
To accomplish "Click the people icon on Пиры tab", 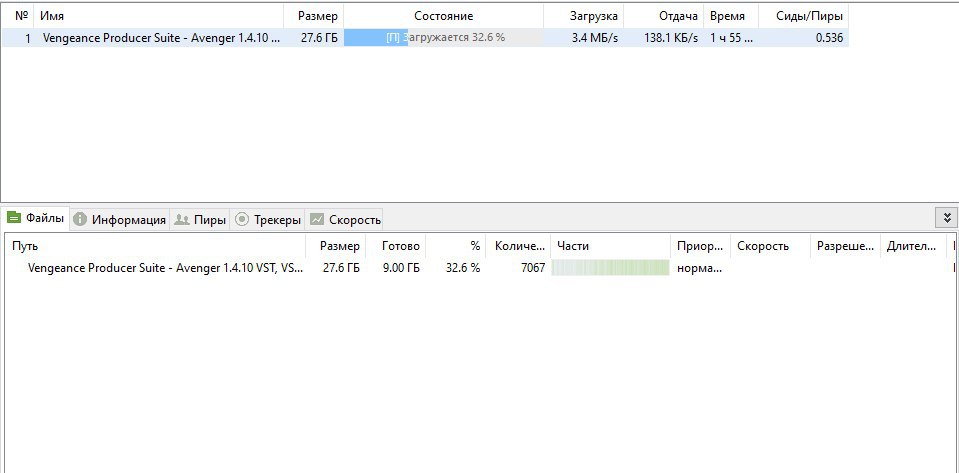I will click(182, 220).
